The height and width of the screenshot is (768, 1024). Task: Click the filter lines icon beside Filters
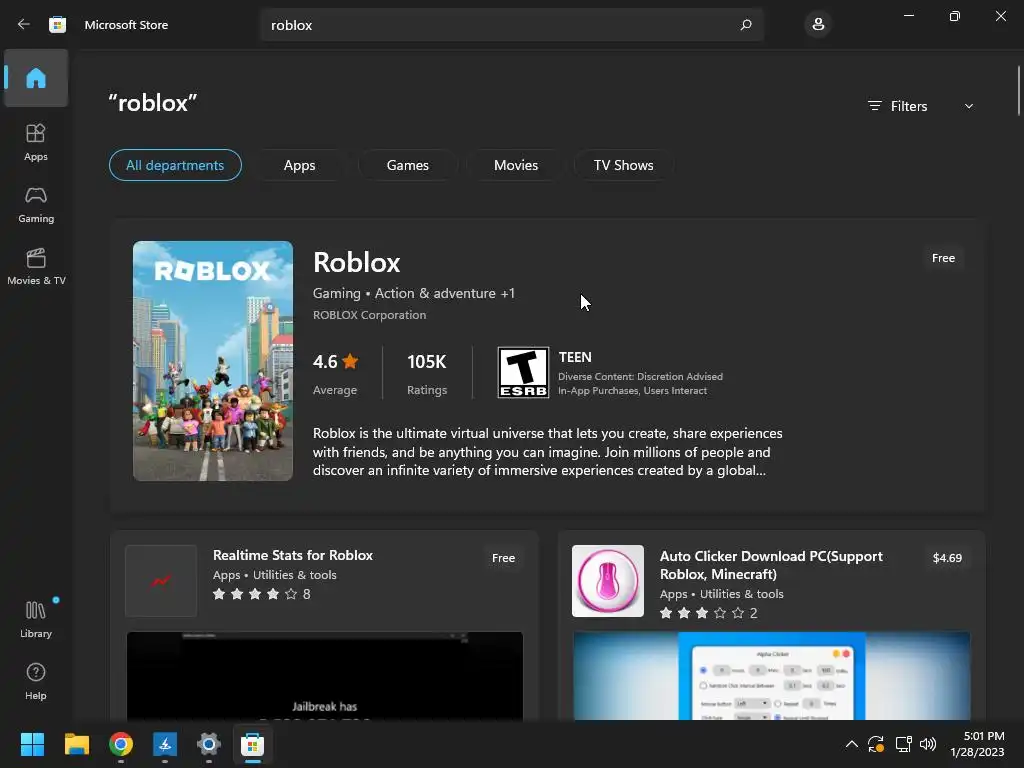[x=874, y=106]
